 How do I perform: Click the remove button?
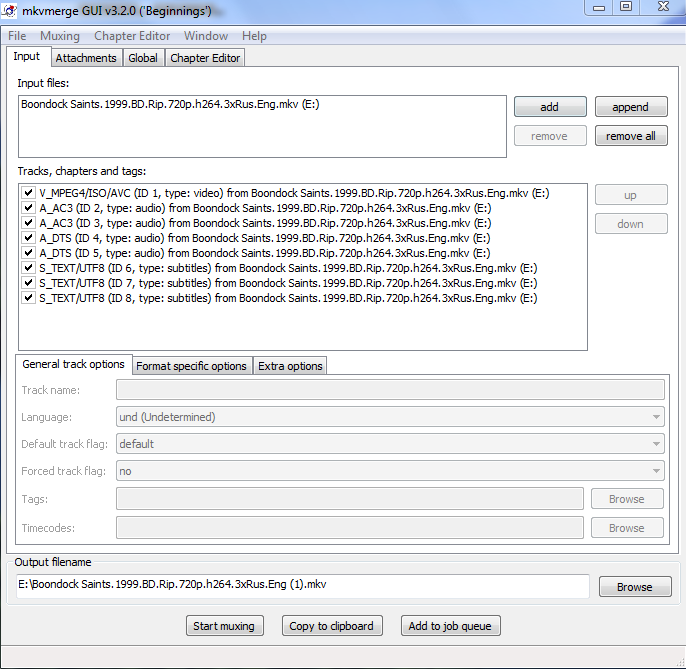pyautogui.click(x=550, y=136)
